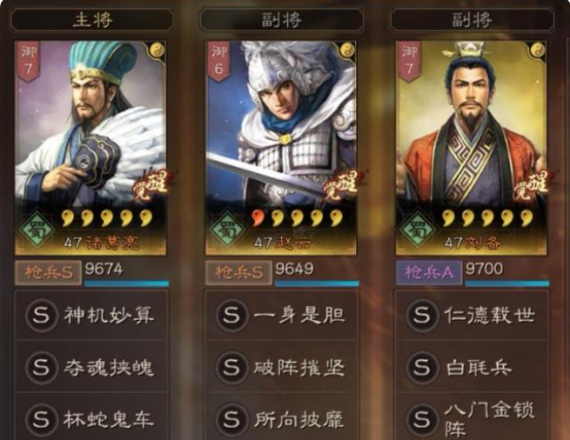Click the red first star on 赵云
This screenshot has height=440, width=570.
pos(258,218)
